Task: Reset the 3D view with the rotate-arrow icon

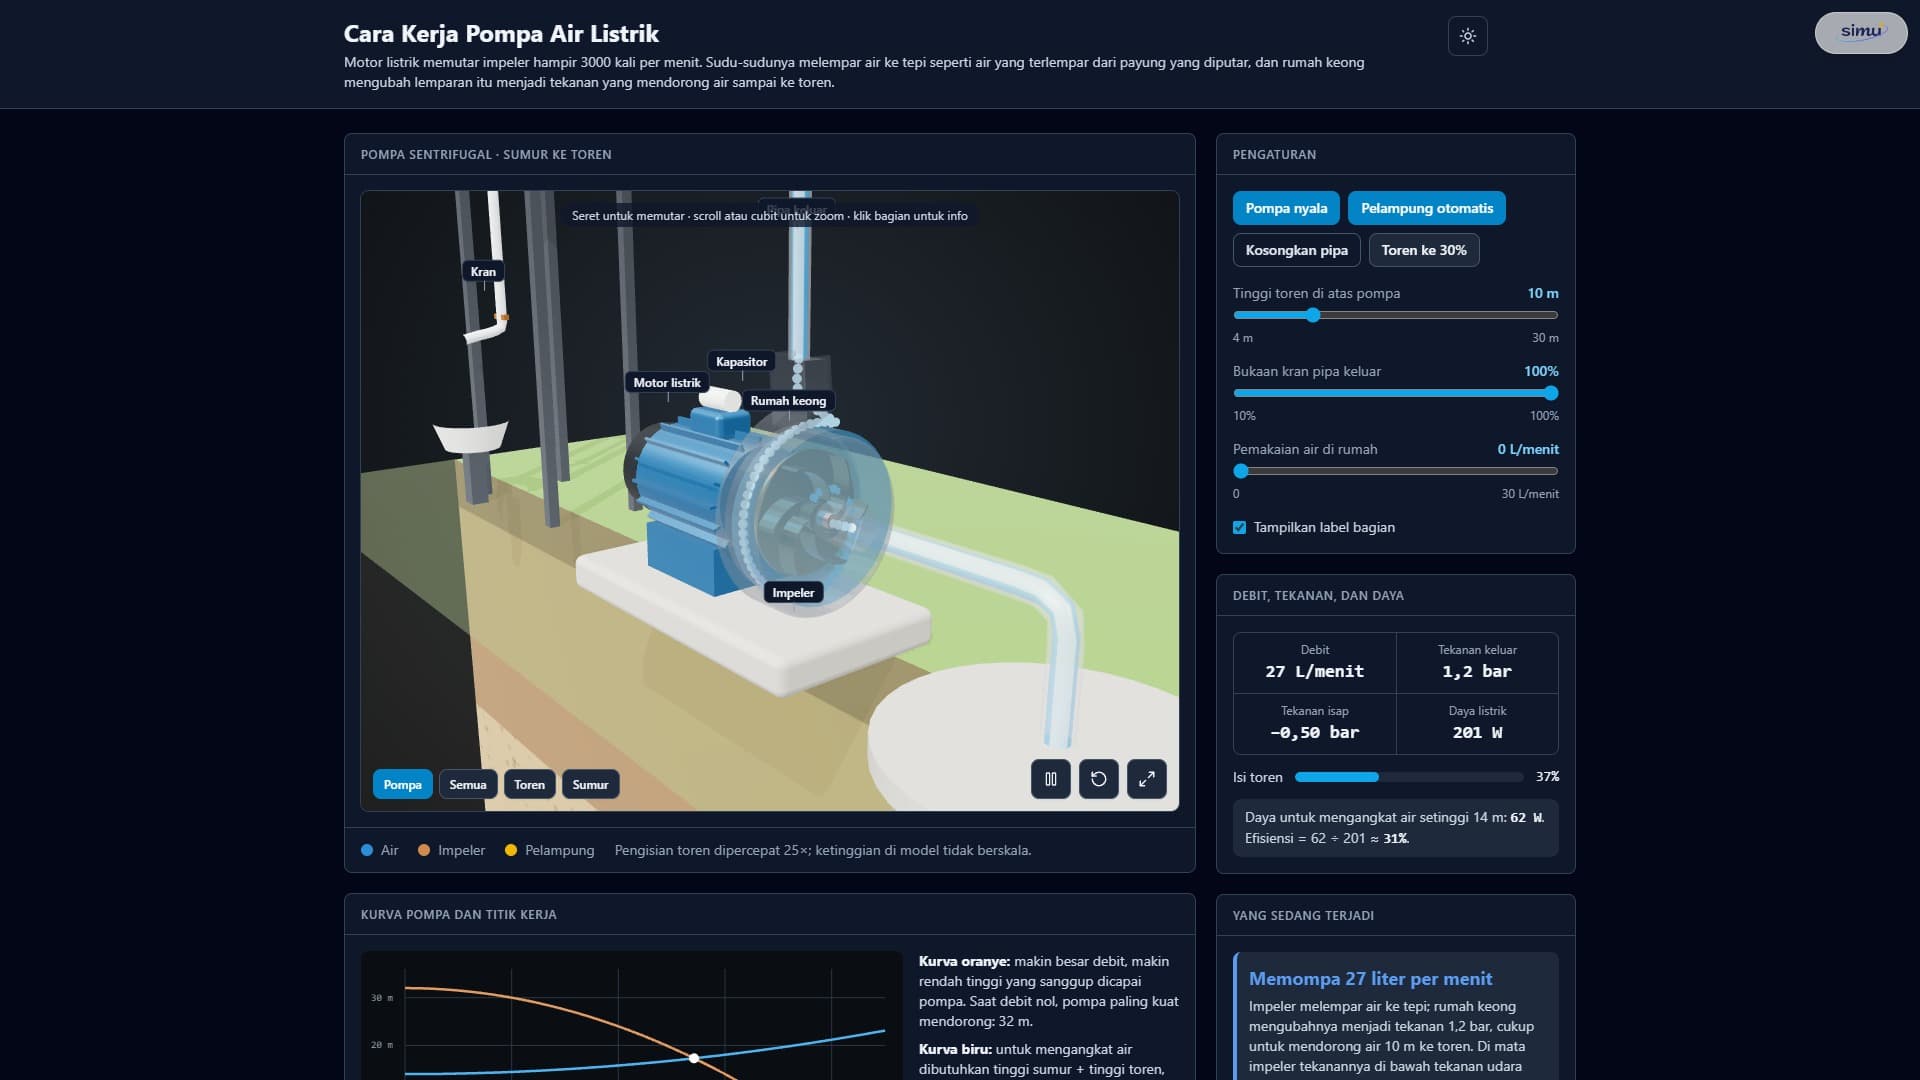Action: tap(1098, 779)
